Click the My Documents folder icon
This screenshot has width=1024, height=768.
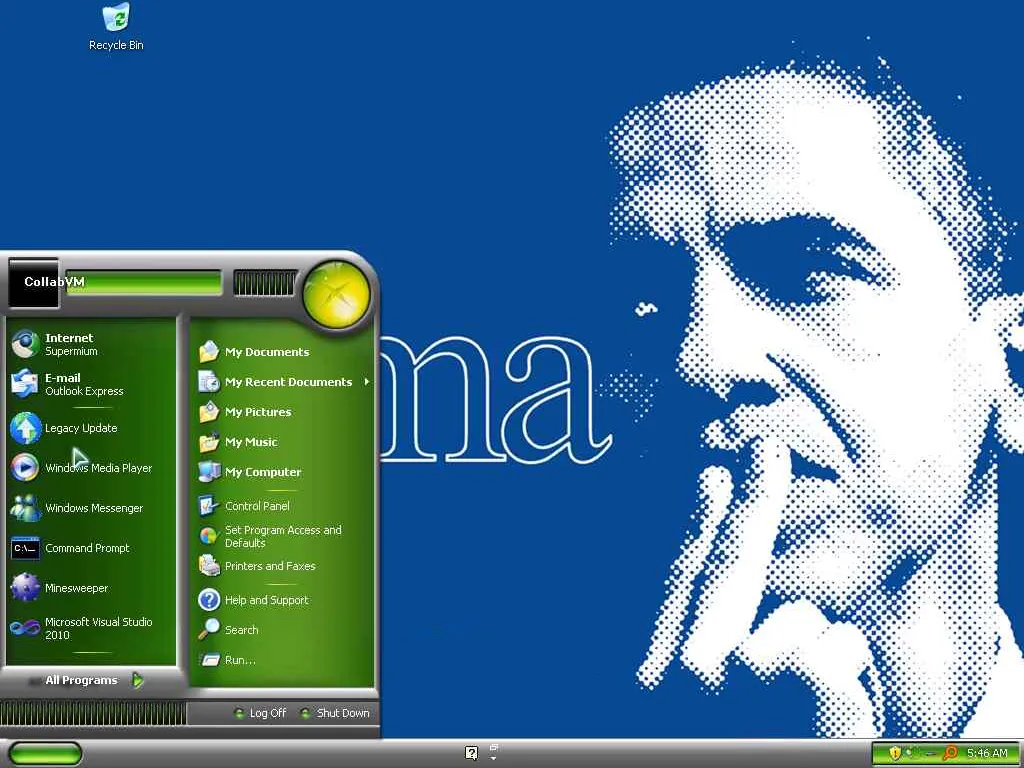click(x=209, y=352)
